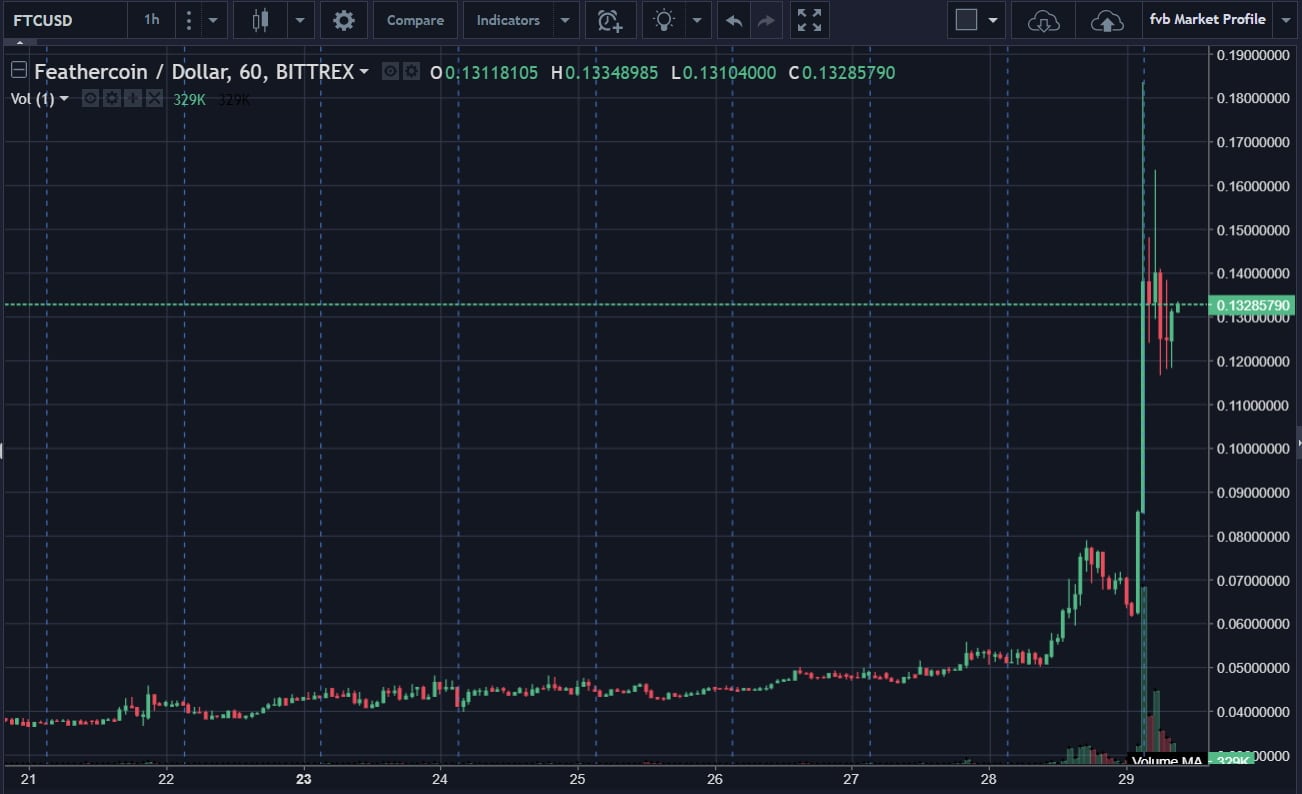The width and height of the screenshot is (1302, 794).
Task: Click the current price label 0.13285790 on axis
Action: [x=1252, y=305]
